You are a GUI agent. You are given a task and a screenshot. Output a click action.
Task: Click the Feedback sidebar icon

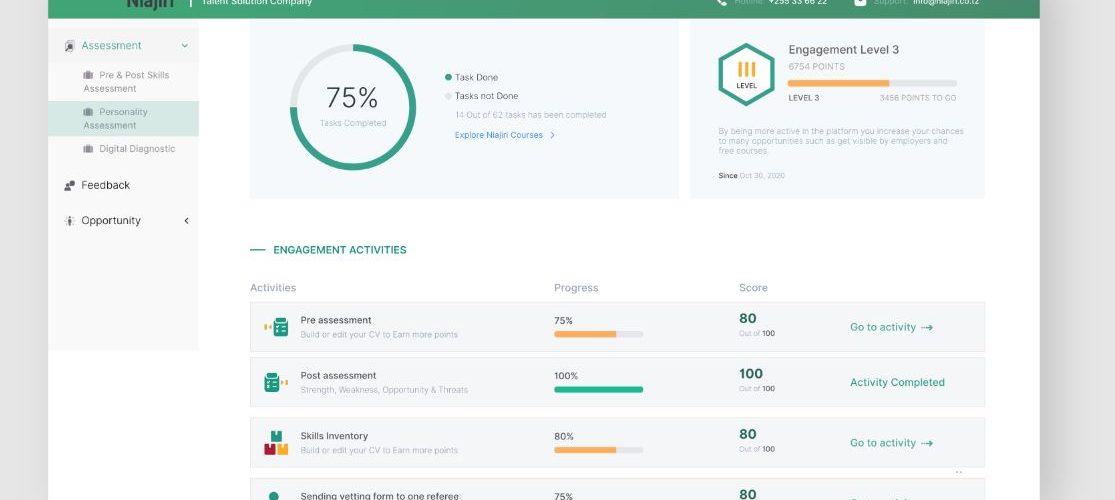[x=69, y=186]
